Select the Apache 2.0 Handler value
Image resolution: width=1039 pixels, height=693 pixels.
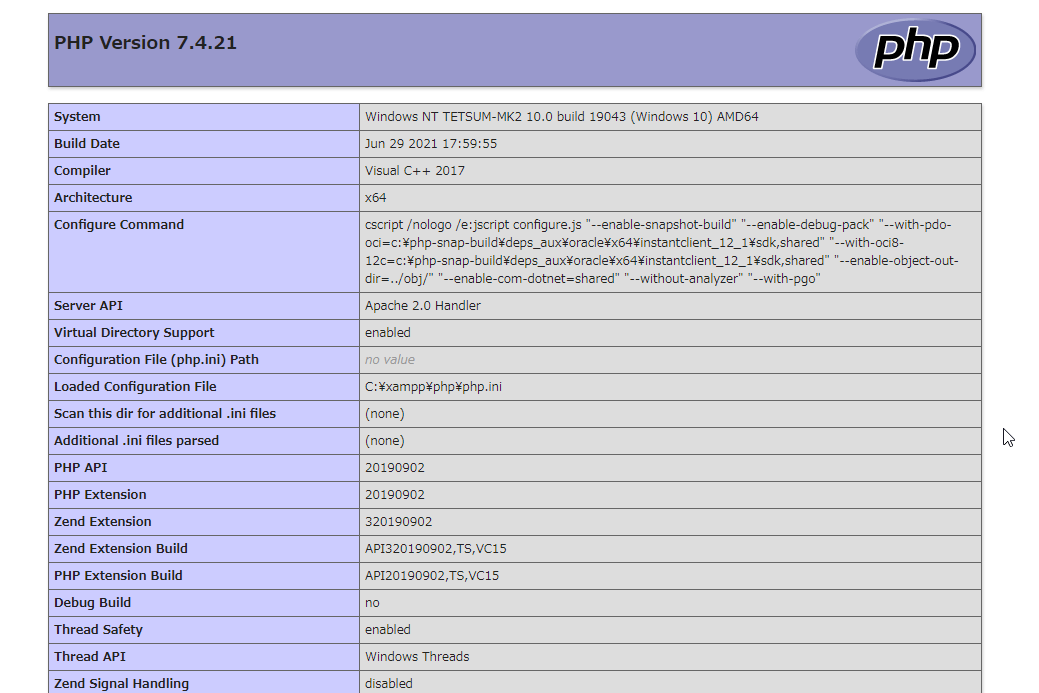tap(422, 306)
